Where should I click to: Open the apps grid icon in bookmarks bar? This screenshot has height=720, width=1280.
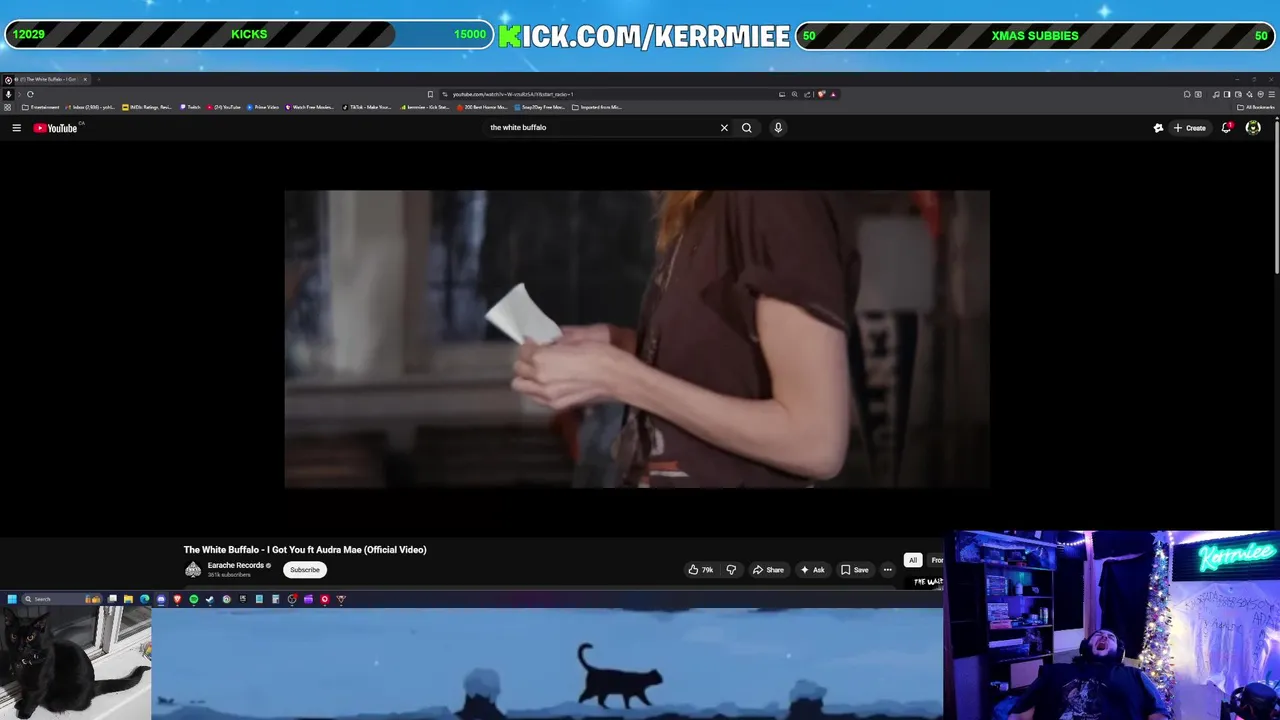(x=8, y=107)
